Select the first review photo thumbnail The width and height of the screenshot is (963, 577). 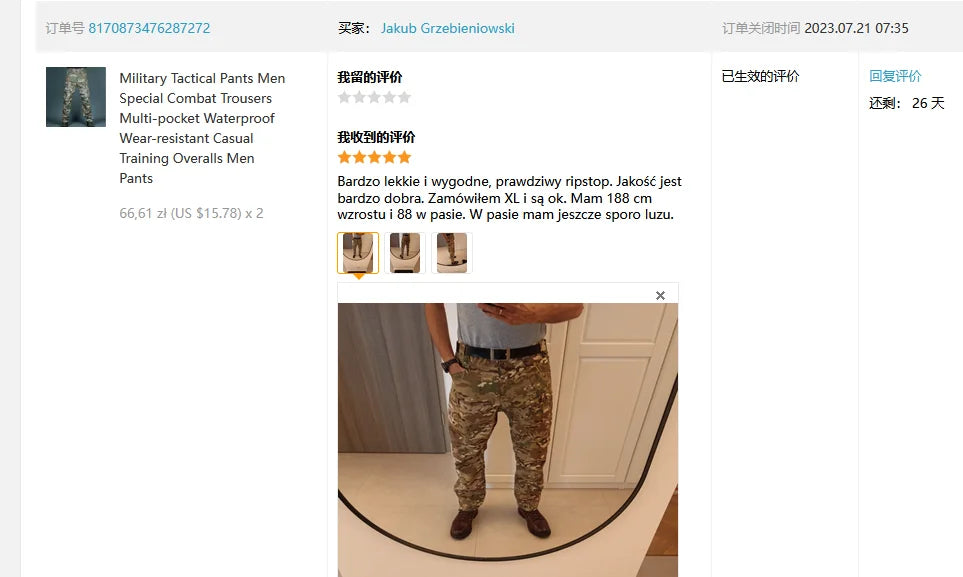(358, 253)
